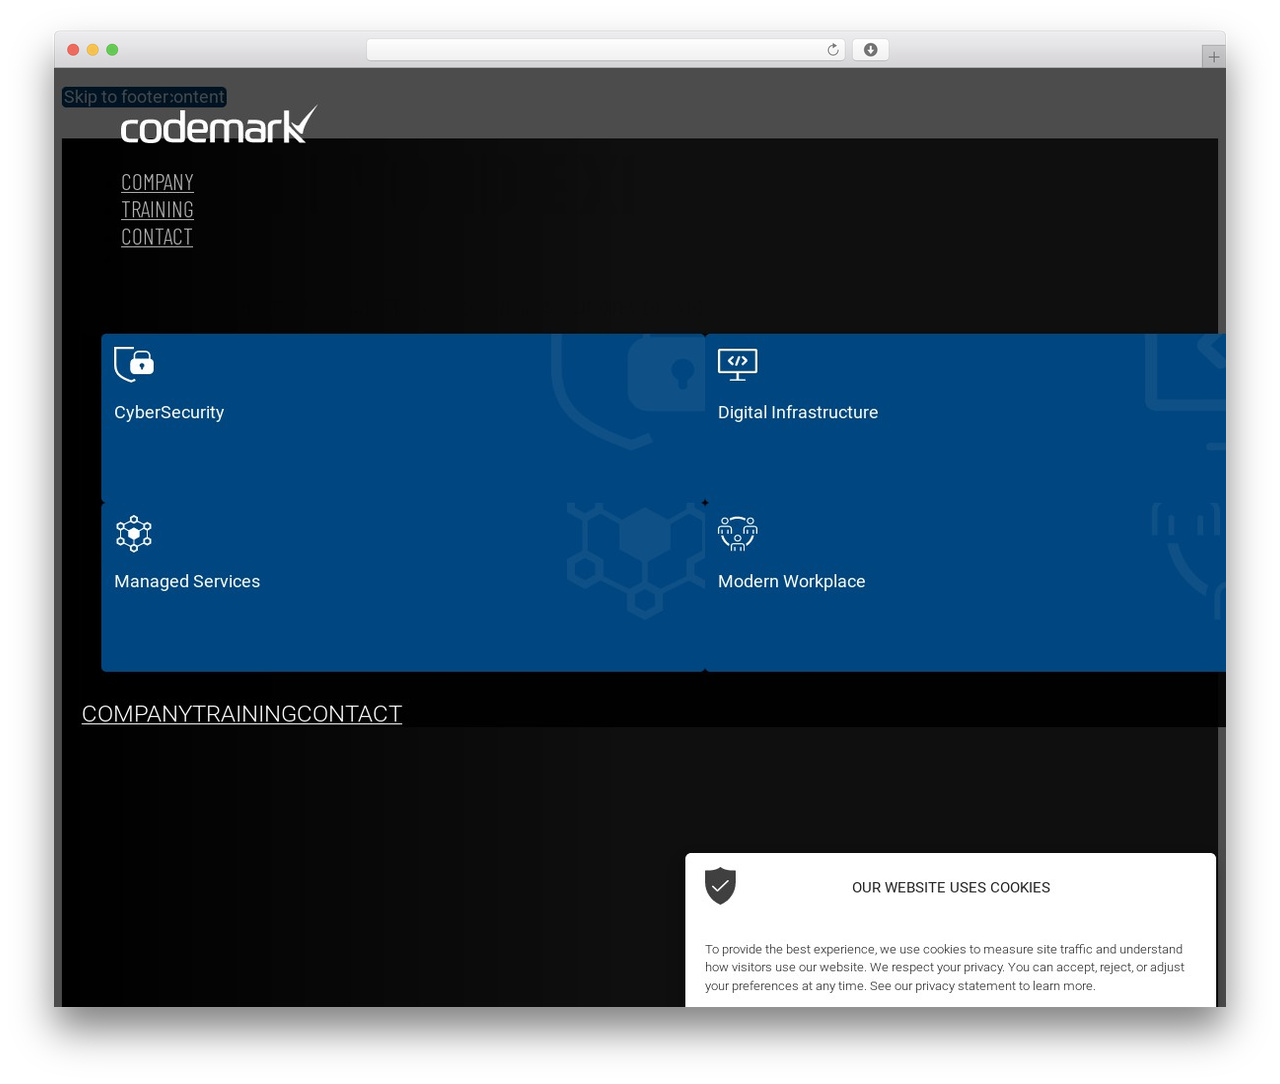The width and height of the screenshot is (1280, 1084).
Task: Open the Digital Infrastructure service card title
Action: click(798, 412)
